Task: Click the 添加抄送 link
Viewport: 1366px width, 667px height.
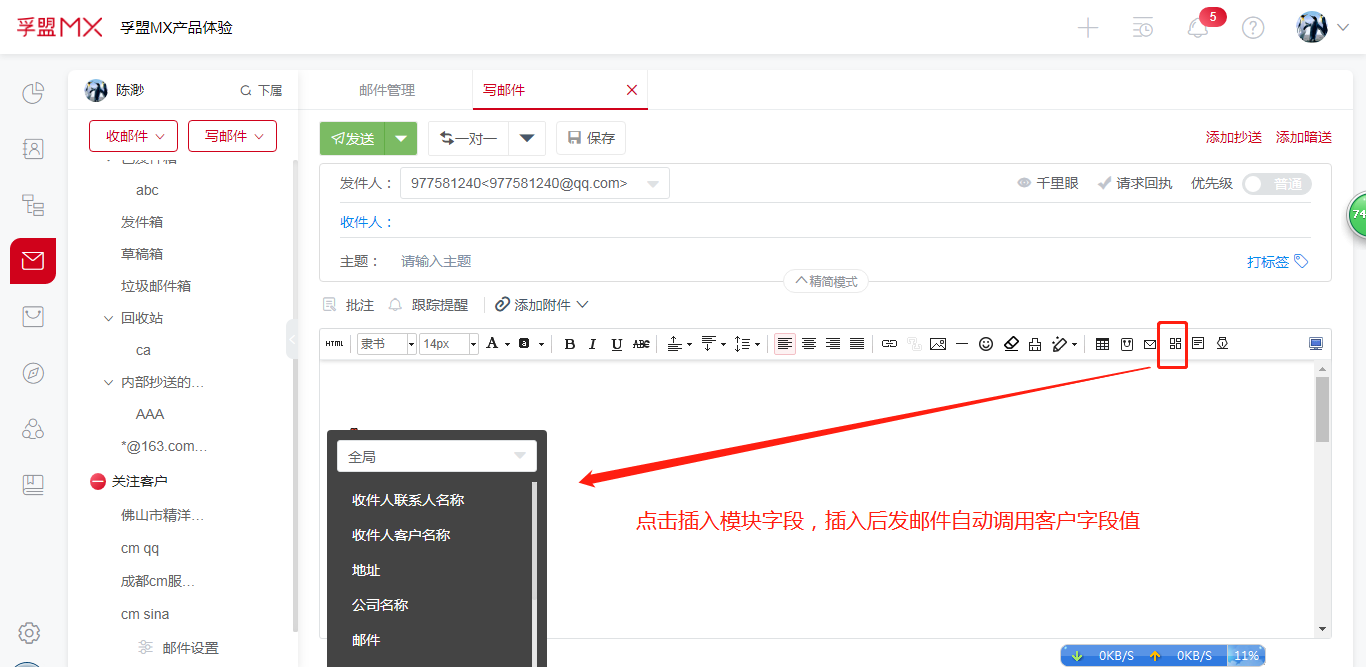Action: [1233, 138]
